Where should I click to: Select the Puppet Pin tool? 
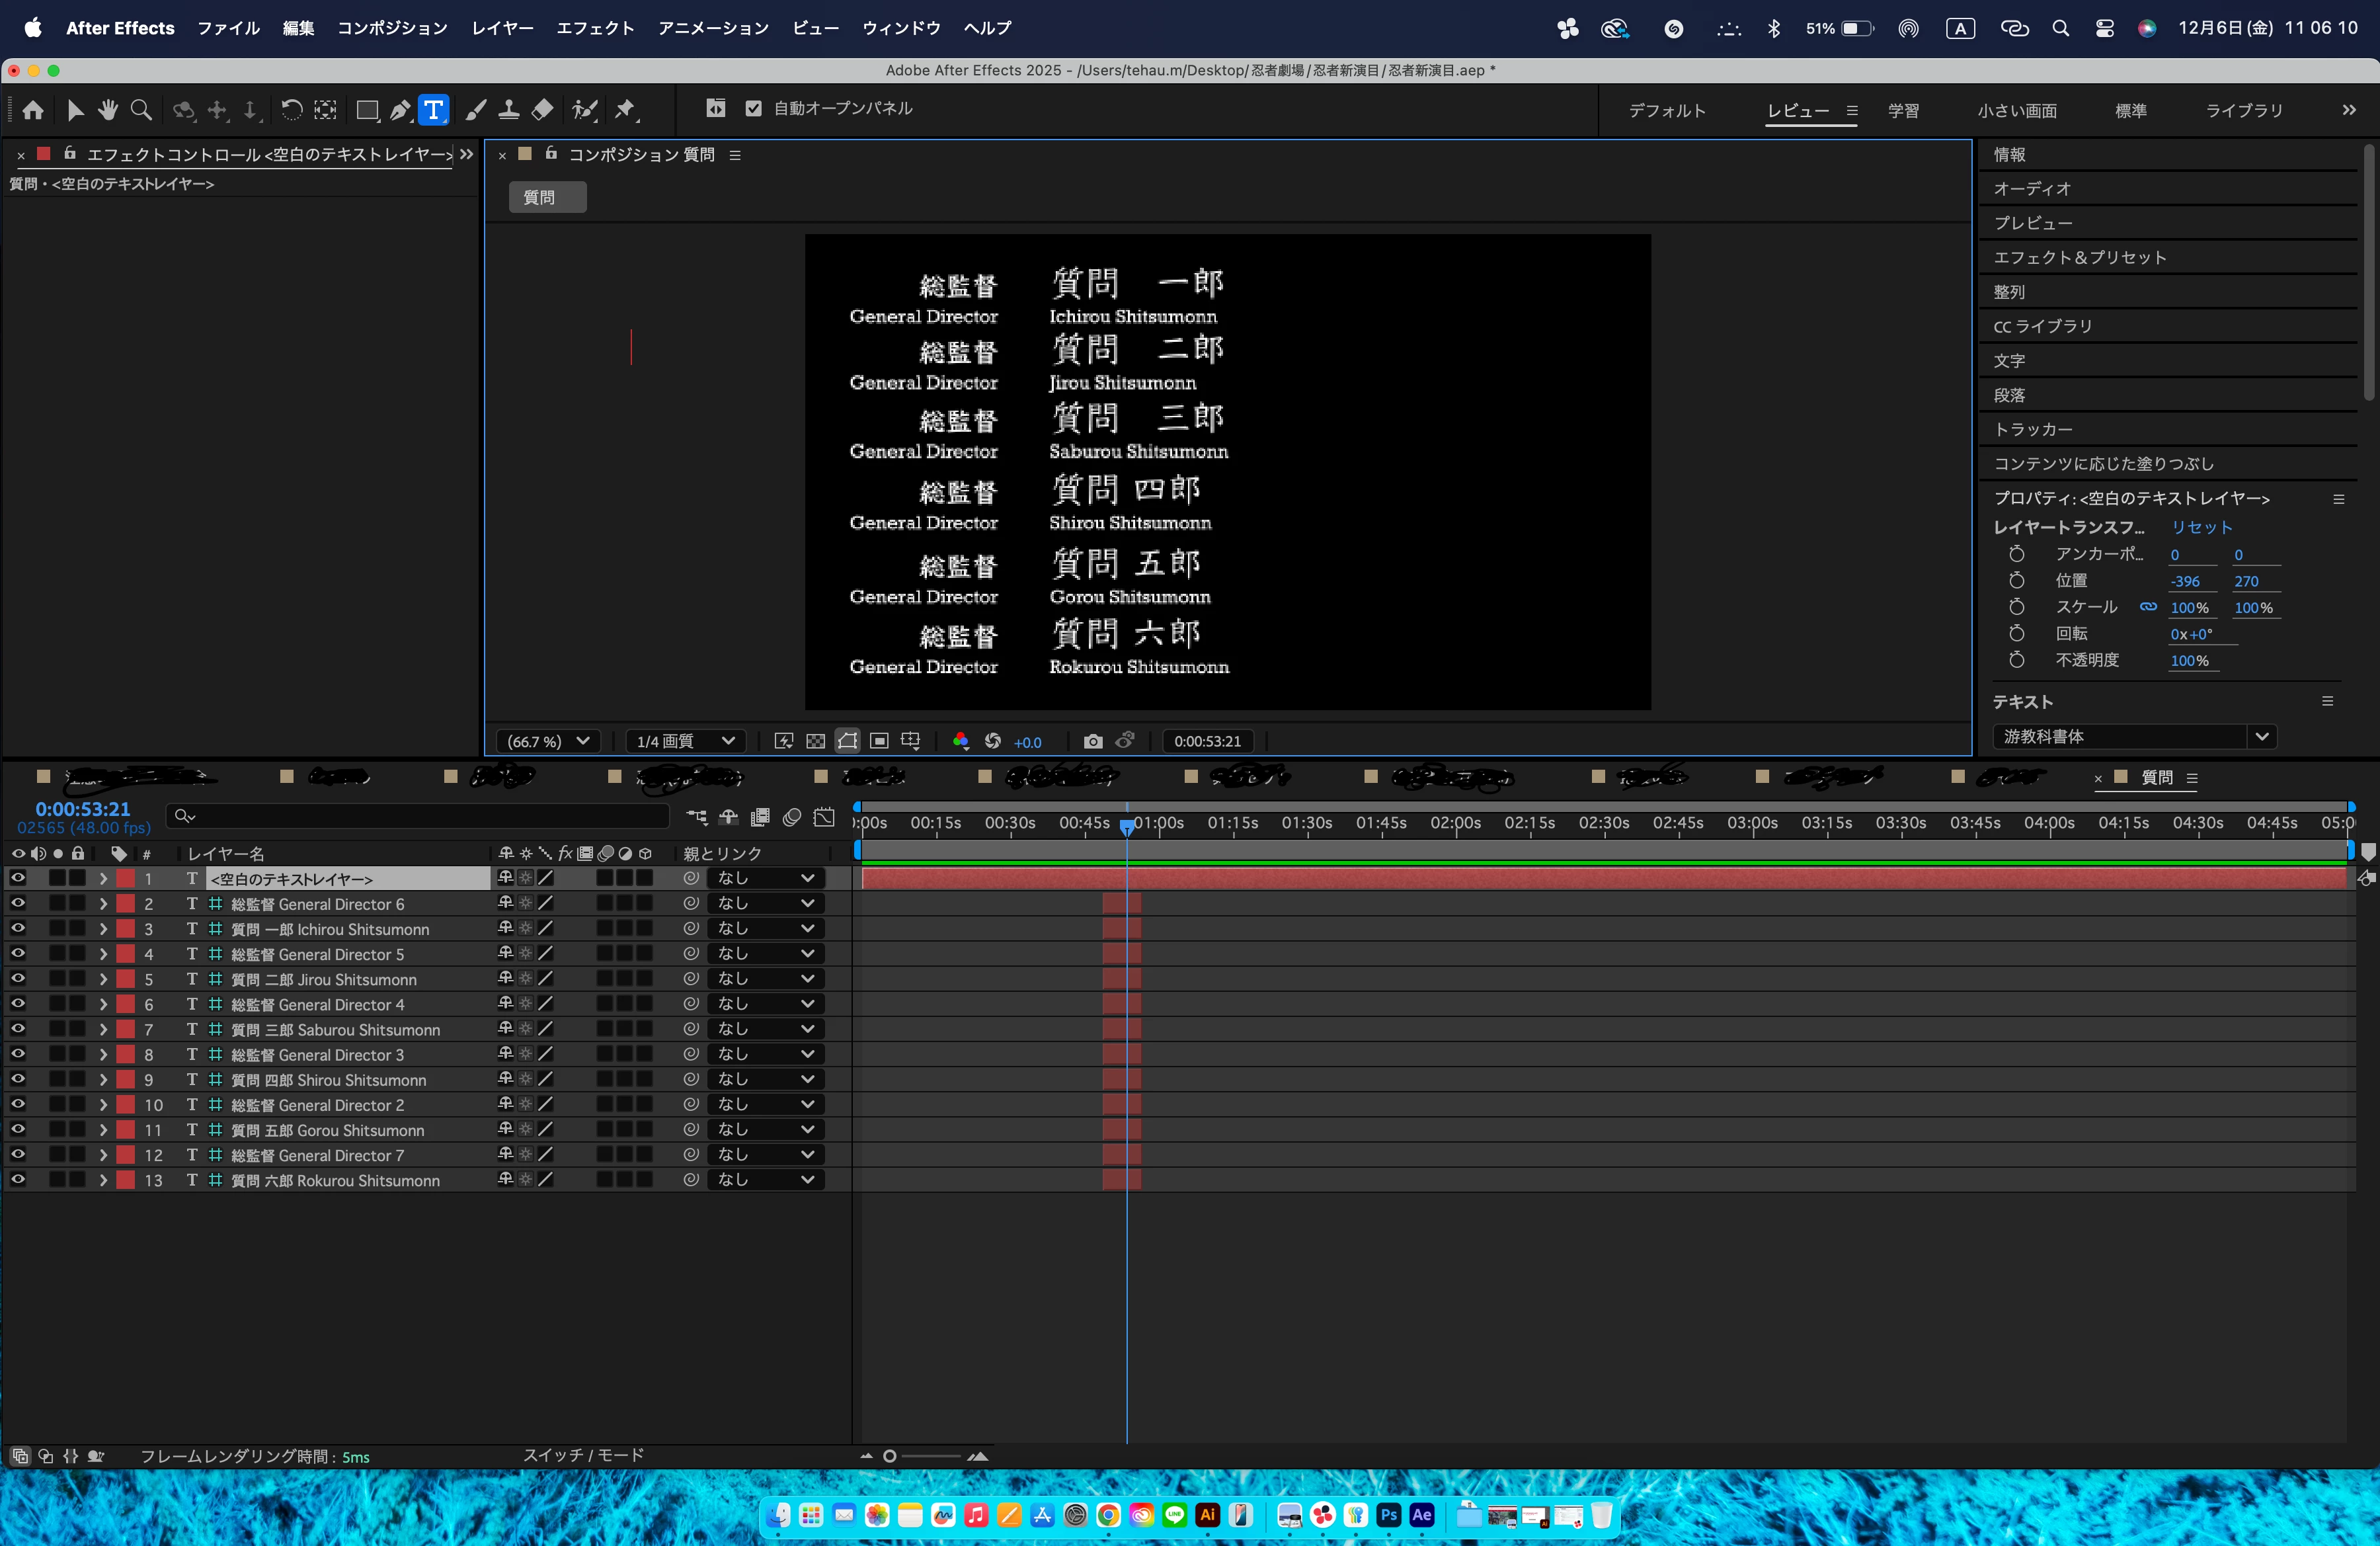(x=626, y=110)
